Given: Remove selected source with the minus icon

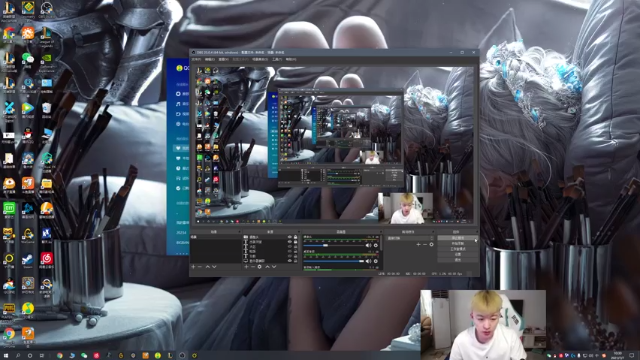Looking at the screenshot, I should 253,267.
